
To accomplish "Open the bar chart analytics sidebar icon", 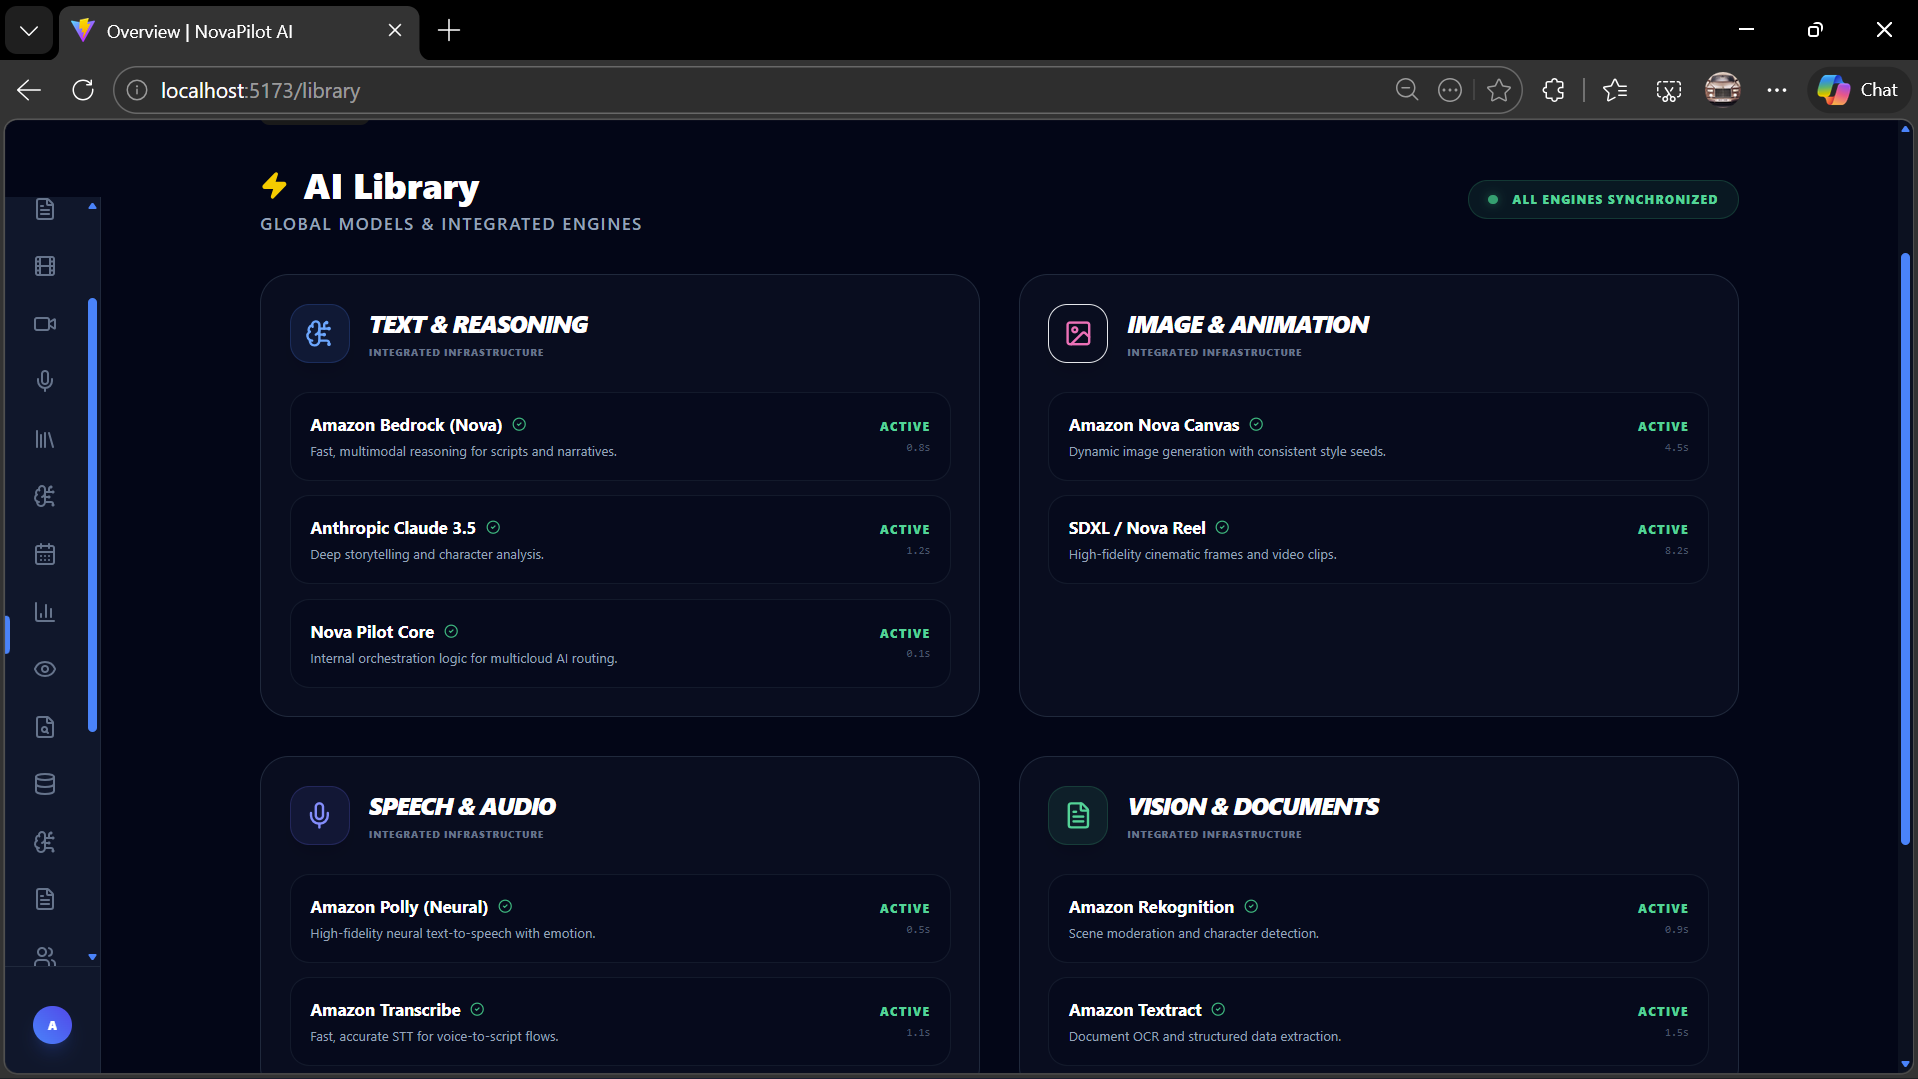I will point(45,612).
